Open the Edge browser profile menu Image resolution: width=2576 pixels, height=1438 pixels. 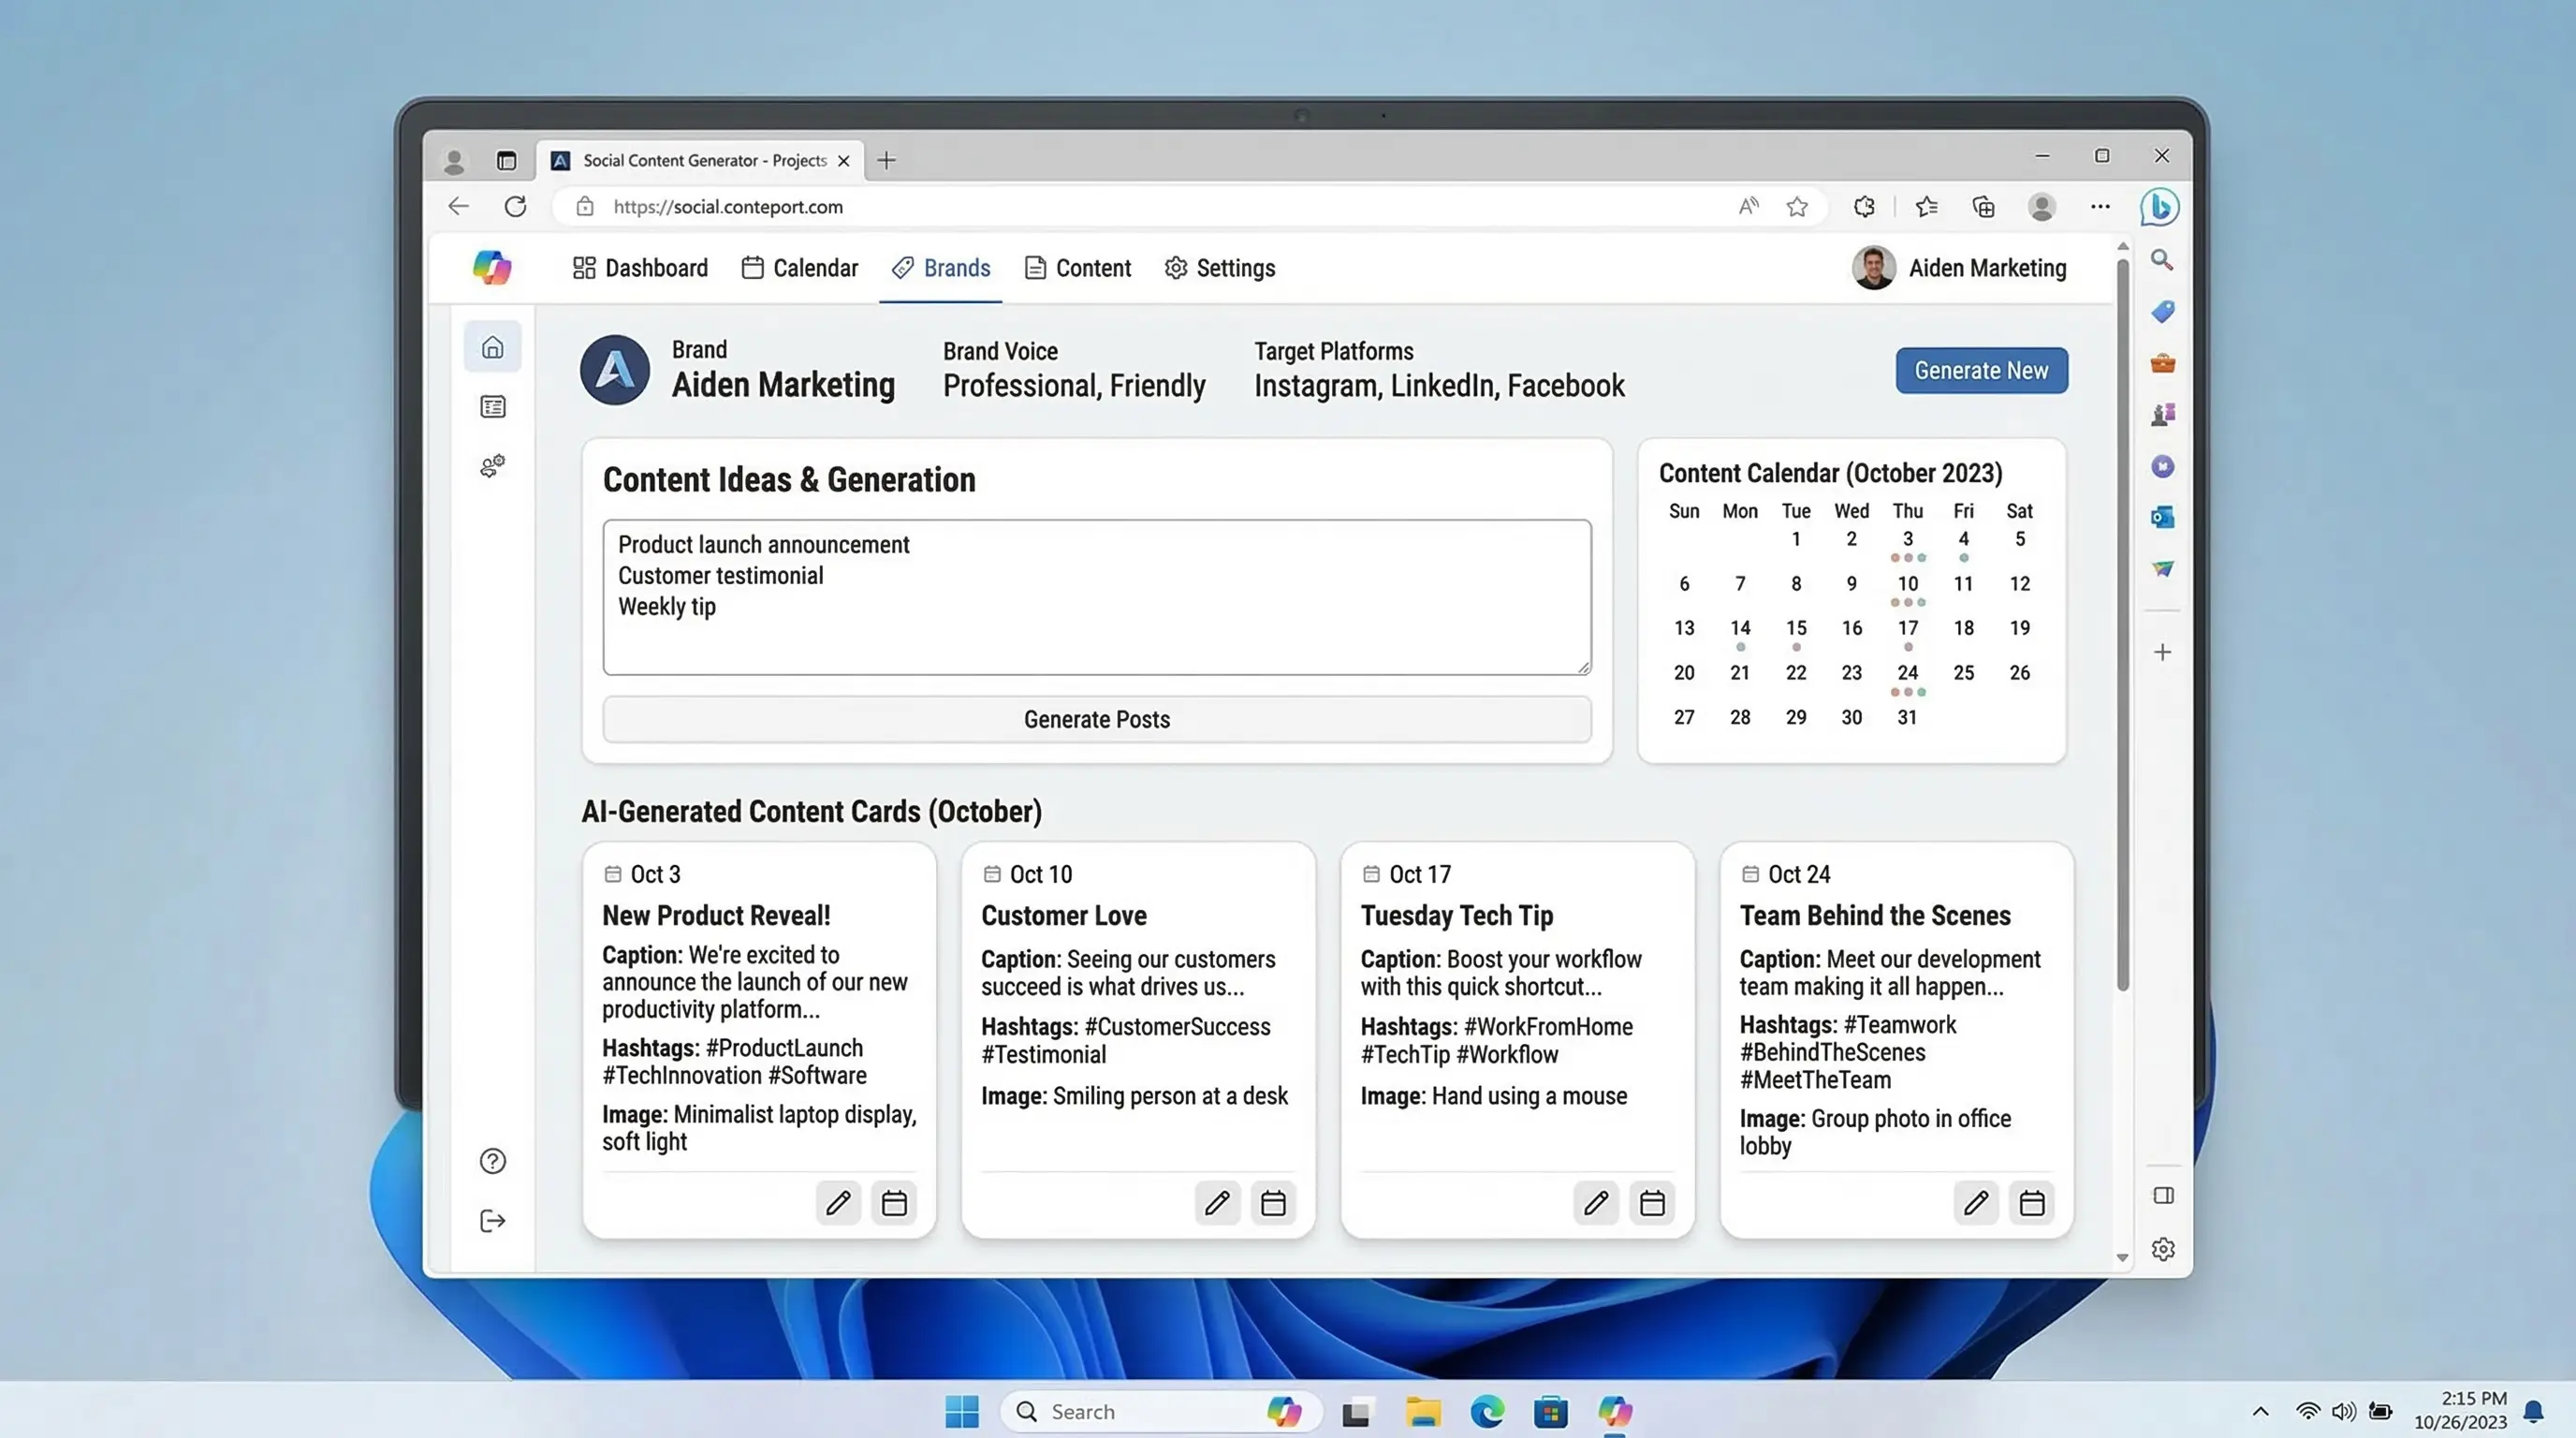(2042, 206)
